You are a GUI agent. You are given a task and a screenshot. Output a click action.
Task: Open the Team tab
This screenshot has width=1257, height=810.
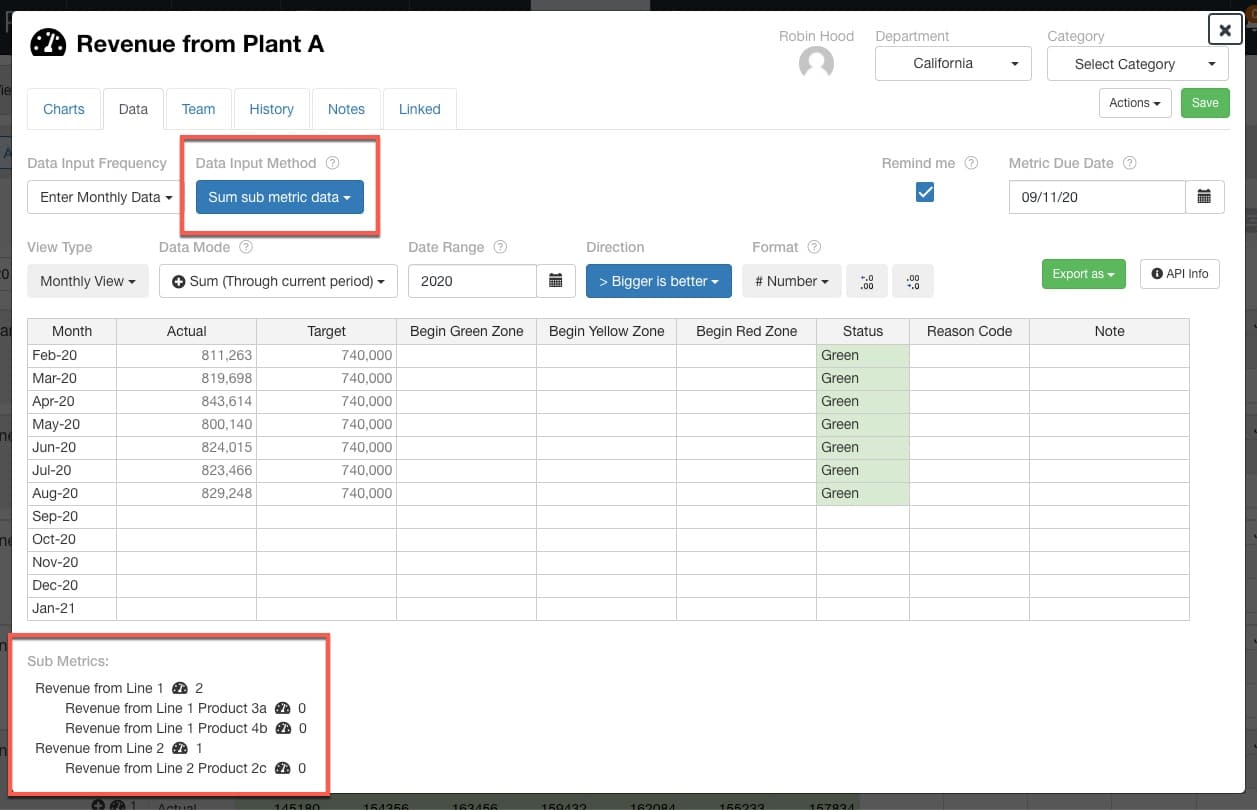coord(198,109)
